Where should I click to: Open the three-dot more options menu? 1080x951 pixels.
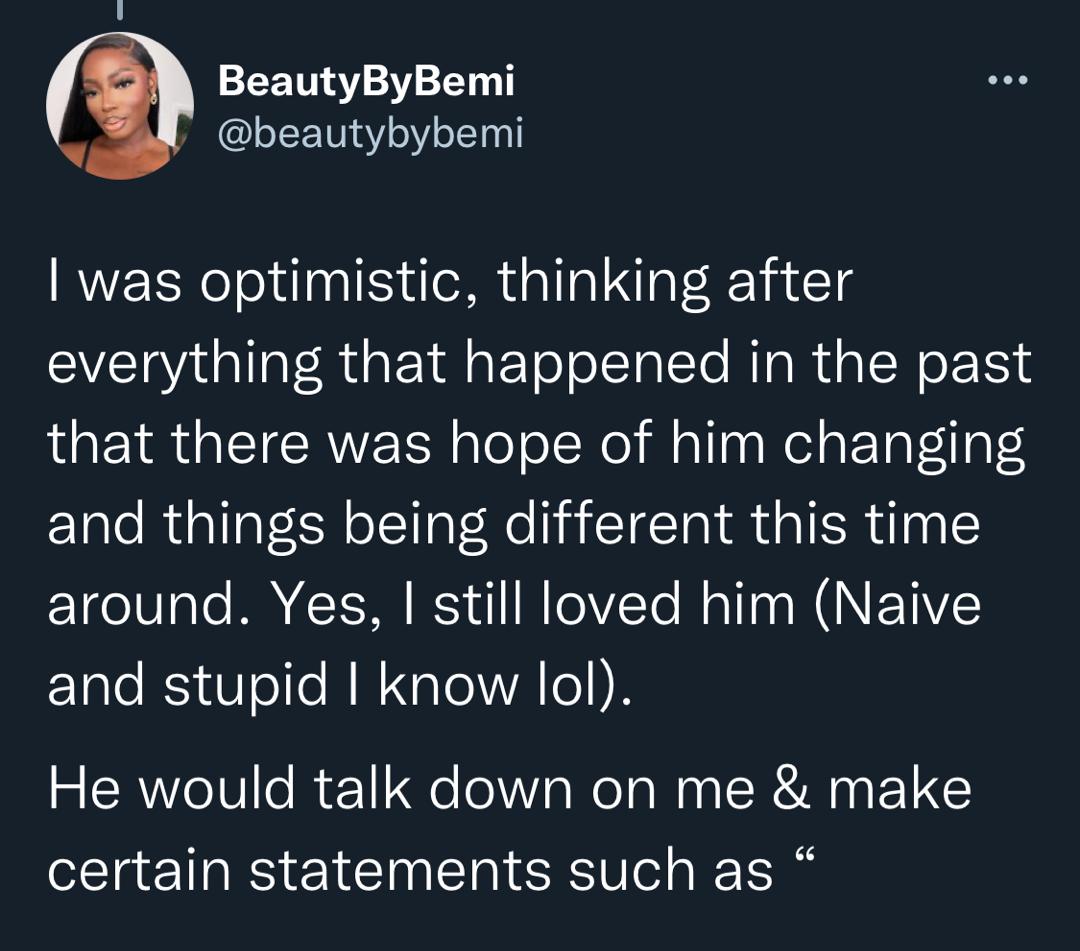[1008, 81]
